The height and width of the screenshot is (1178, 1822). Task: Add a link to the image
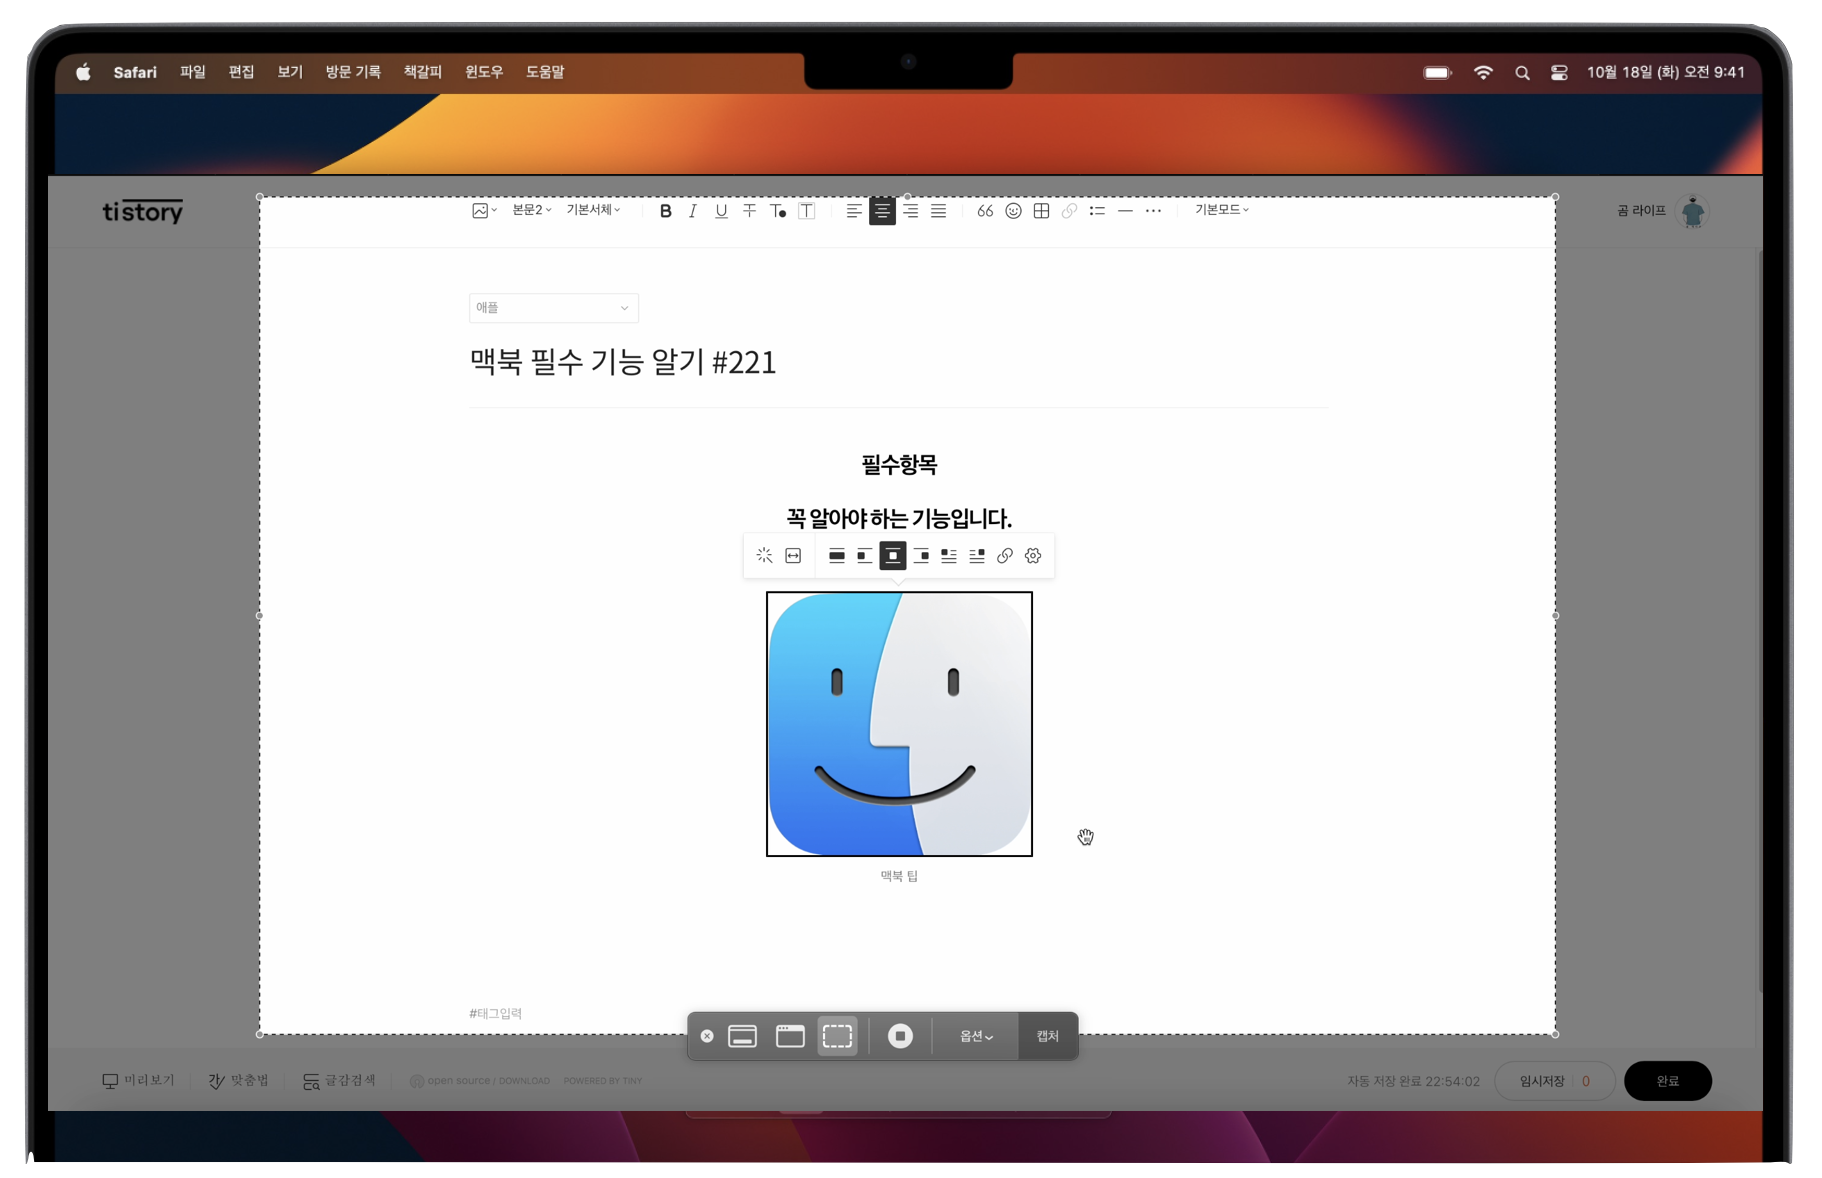click(x=1004, y=556)
